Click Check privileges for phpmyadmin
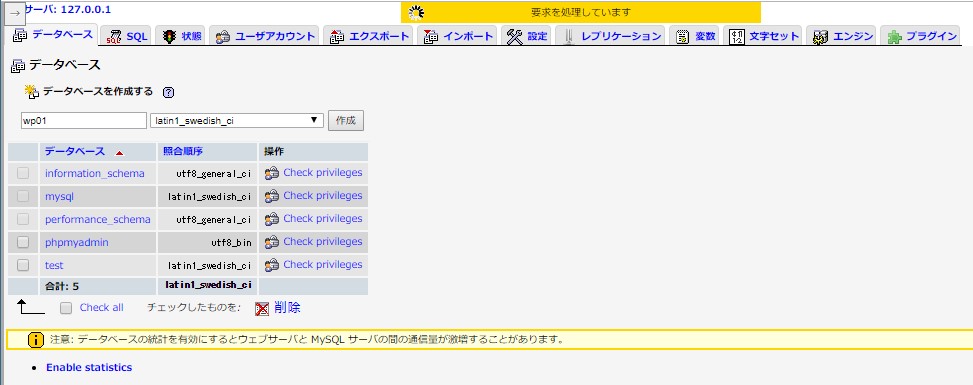 [x=323, y=242]
